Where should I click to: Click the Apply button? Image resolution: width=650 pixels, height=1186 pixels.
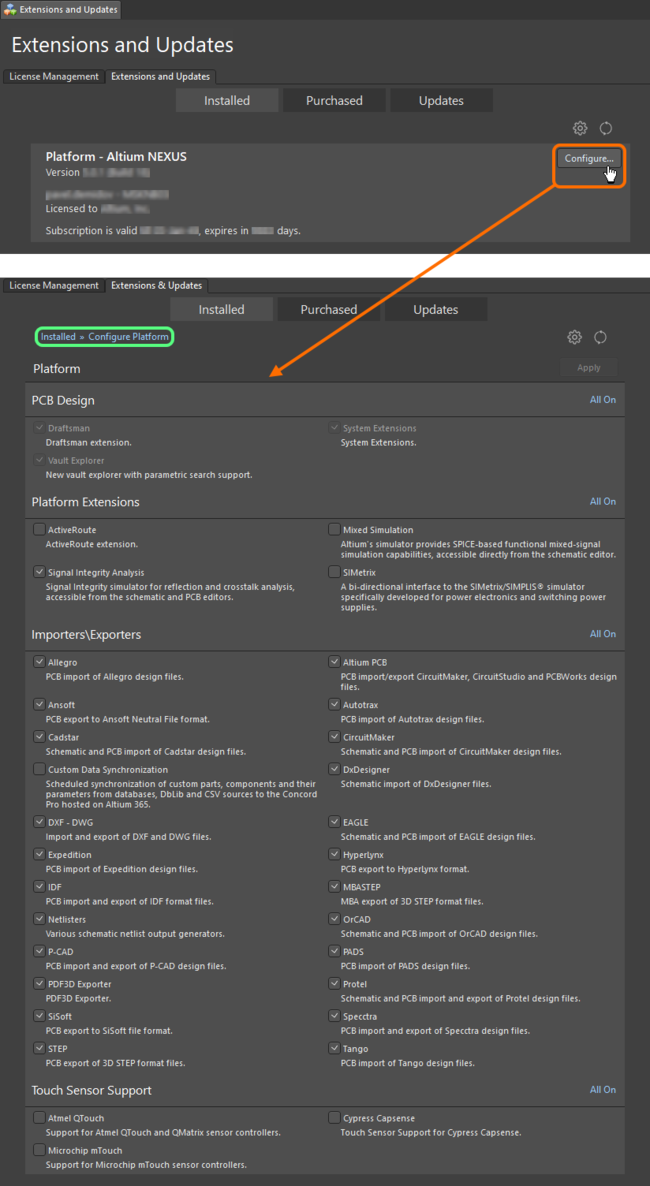588,368
